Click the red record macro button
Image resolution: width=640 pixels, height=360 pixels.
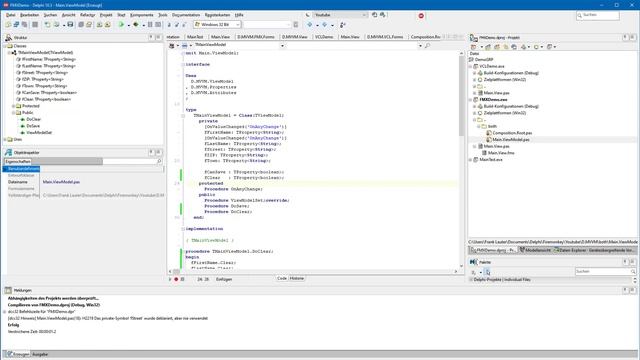(x=176, y=279)
